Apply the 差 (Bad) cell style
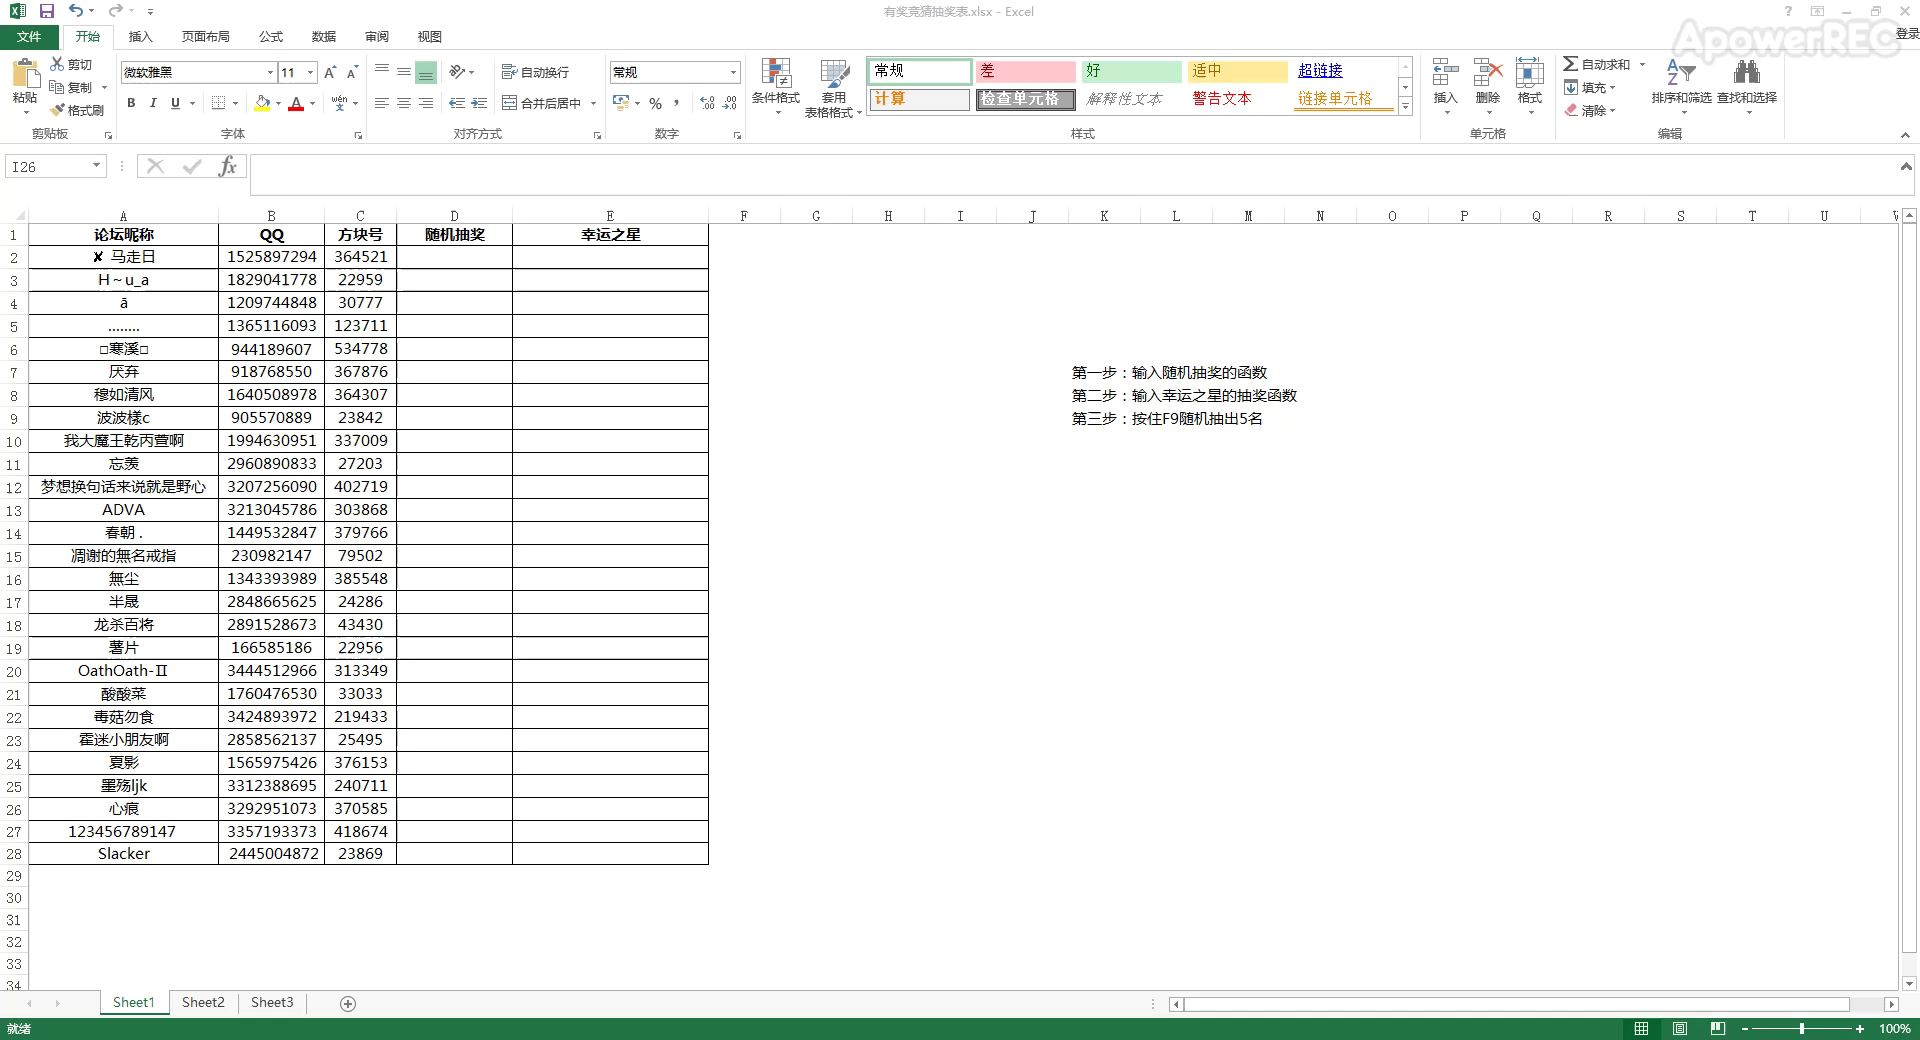The width and height of the screenshot is (1920, 1040). coord(1026,71)
